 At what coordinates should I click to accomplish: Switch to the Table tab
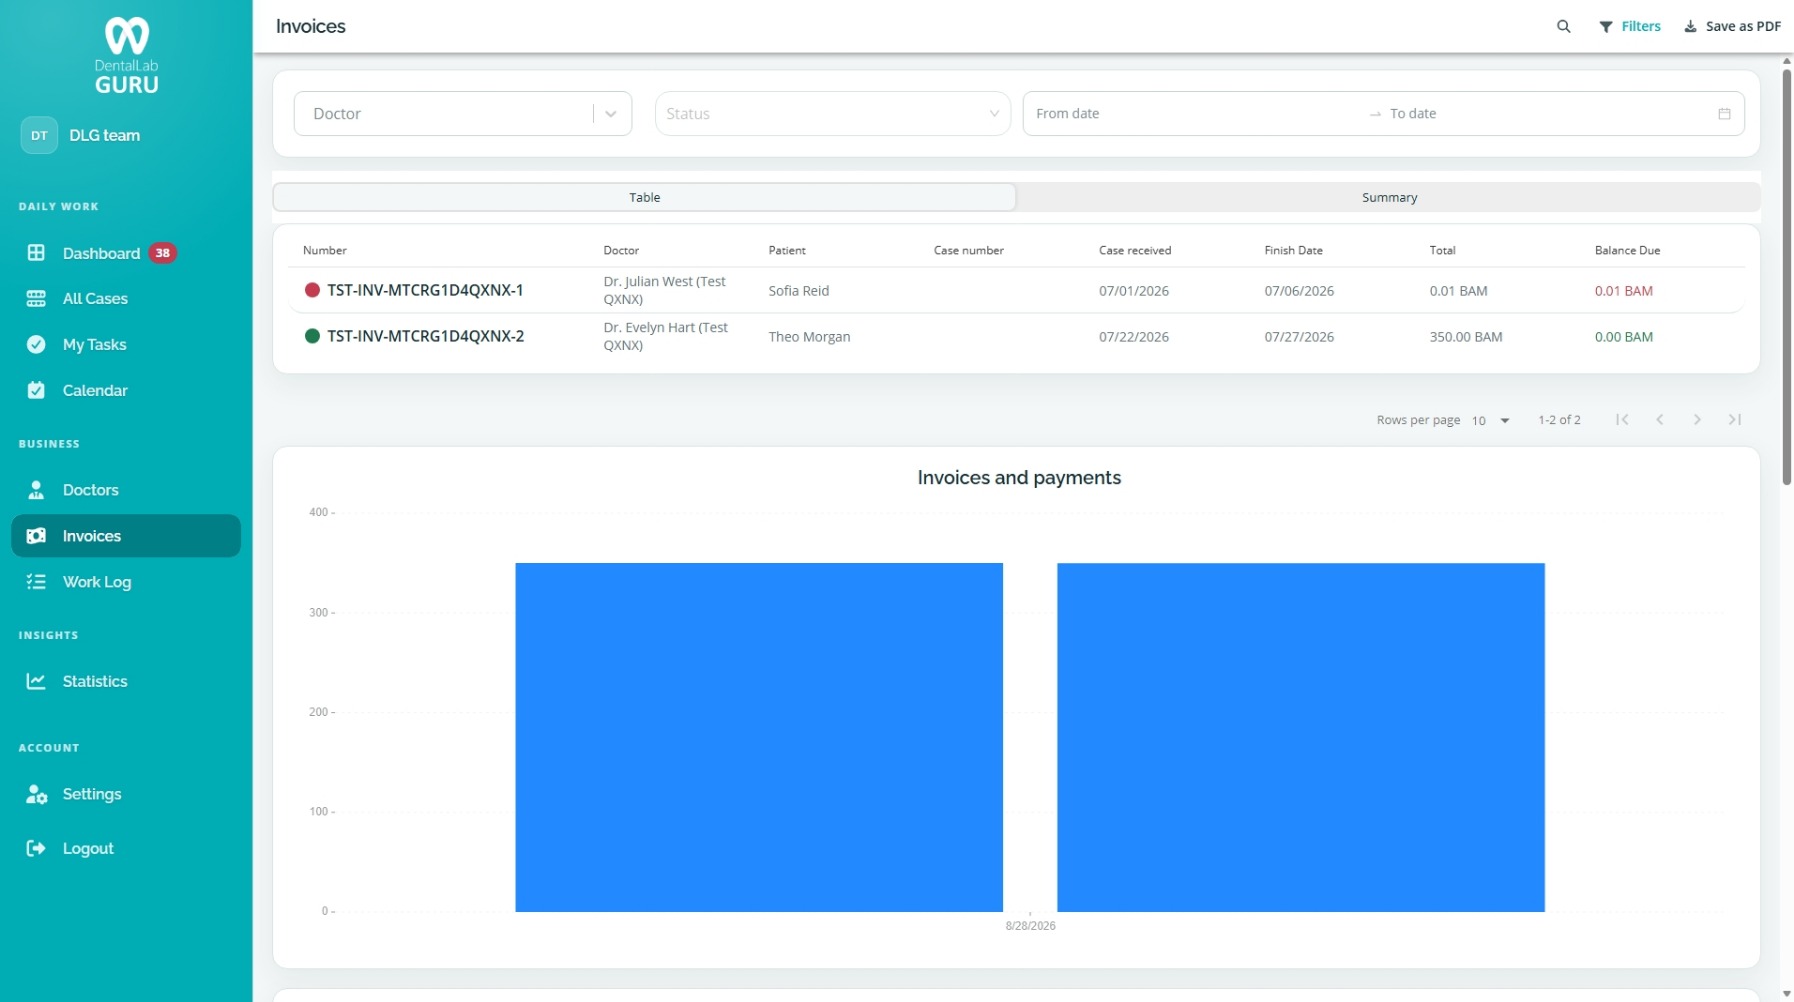pos(645,197)
